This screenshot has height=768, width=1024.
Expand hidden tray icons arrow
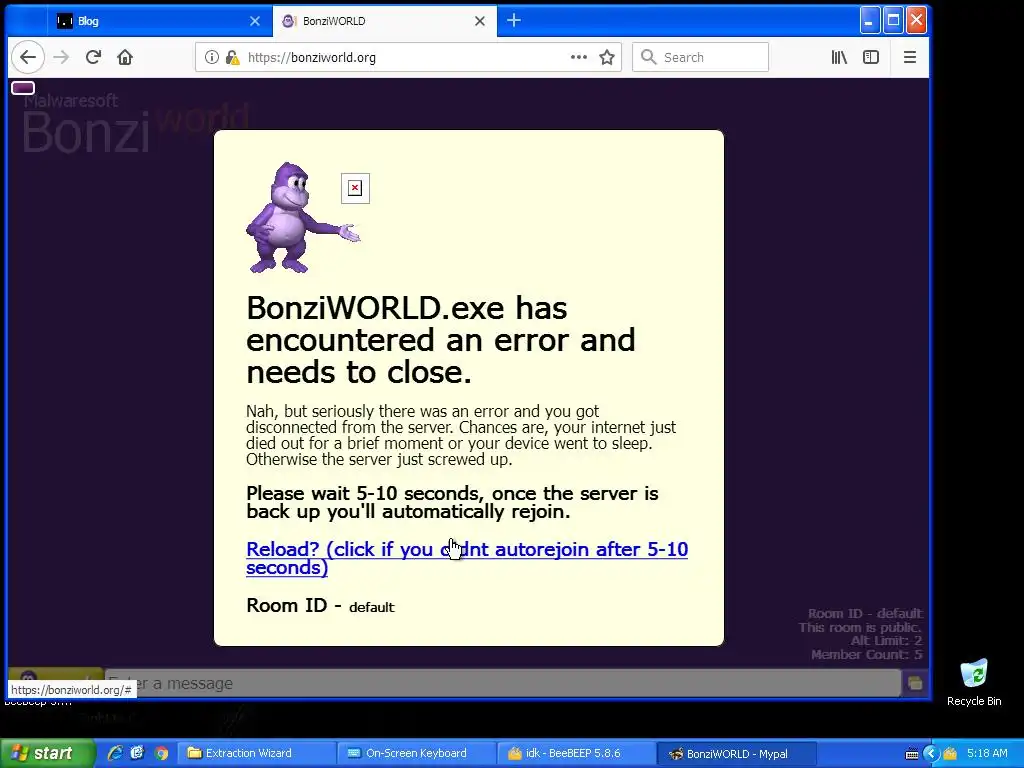(931, 754)
